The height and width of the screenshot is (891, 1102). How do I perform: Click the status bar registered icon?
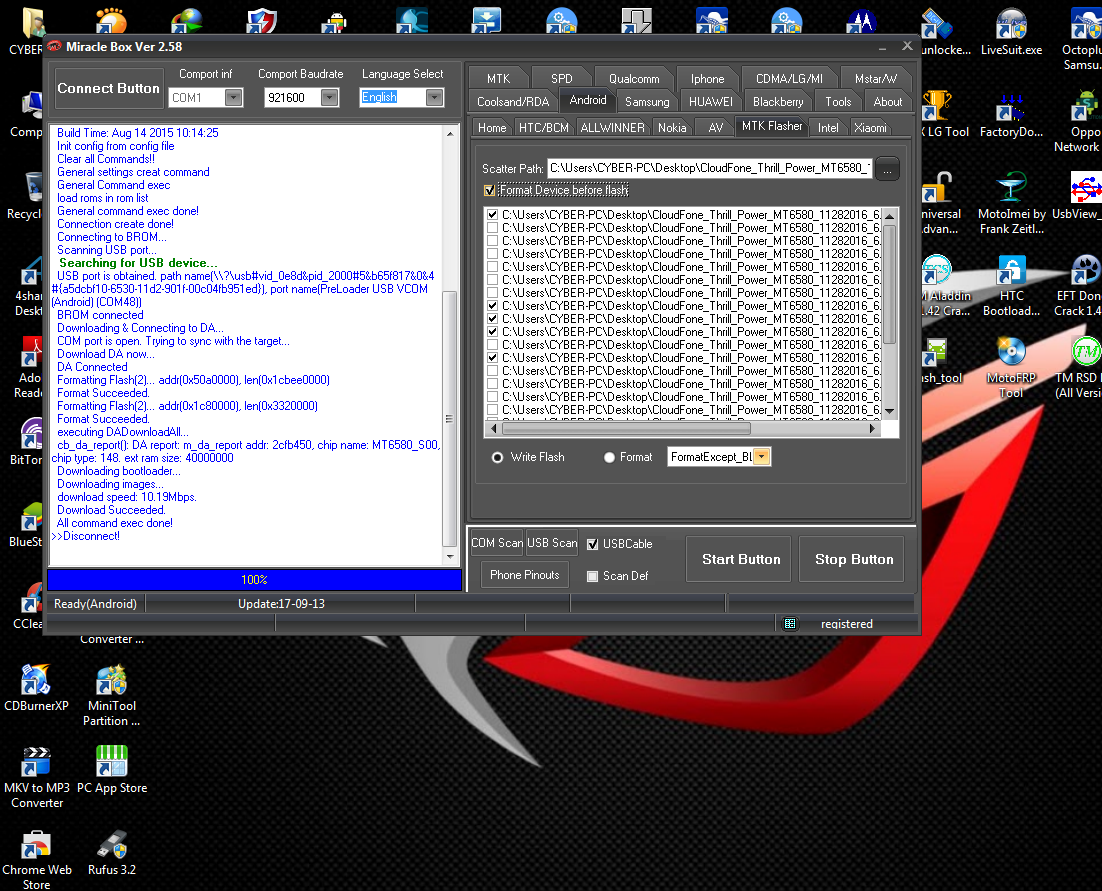[x=790, y=623]
